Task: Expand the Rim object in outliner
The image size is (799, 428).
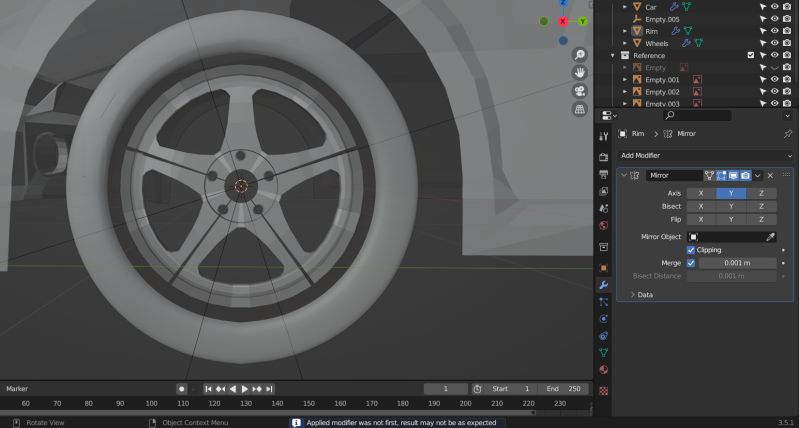Action: 625,31
